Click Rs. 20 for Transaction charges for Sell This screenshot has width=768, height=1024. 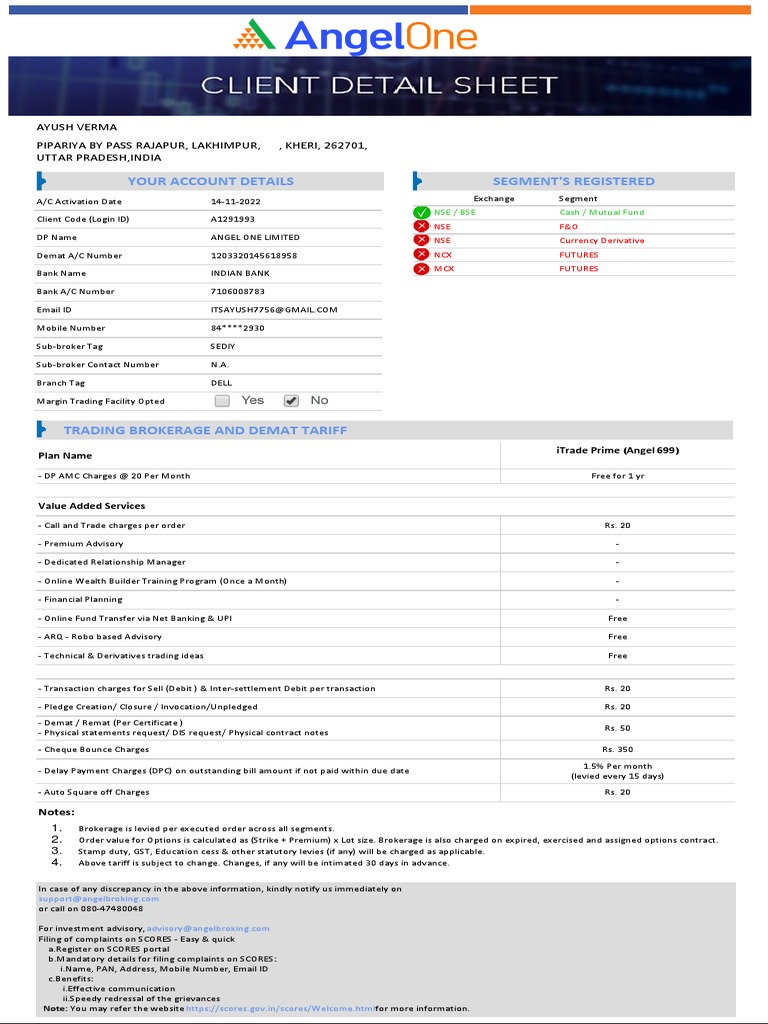click(617, 688)
